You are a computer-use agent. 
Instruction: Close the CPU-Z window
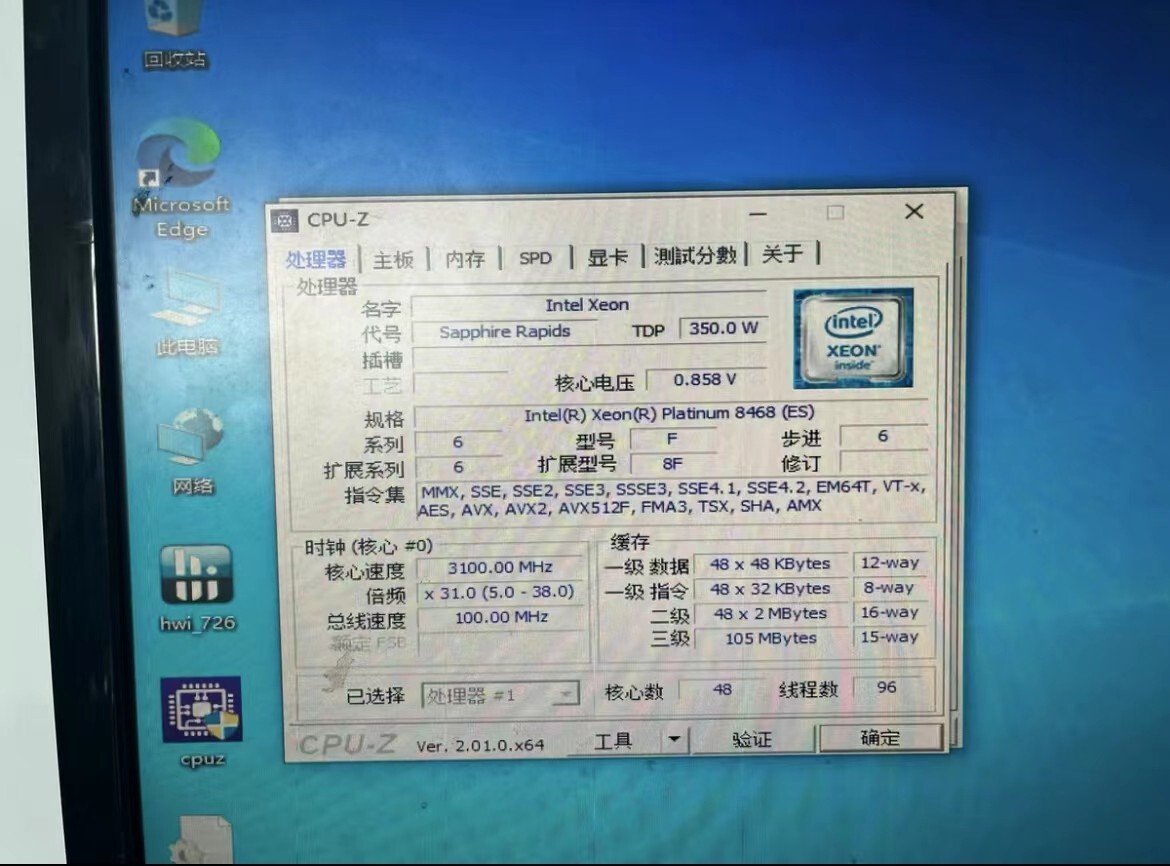point(915,212)
